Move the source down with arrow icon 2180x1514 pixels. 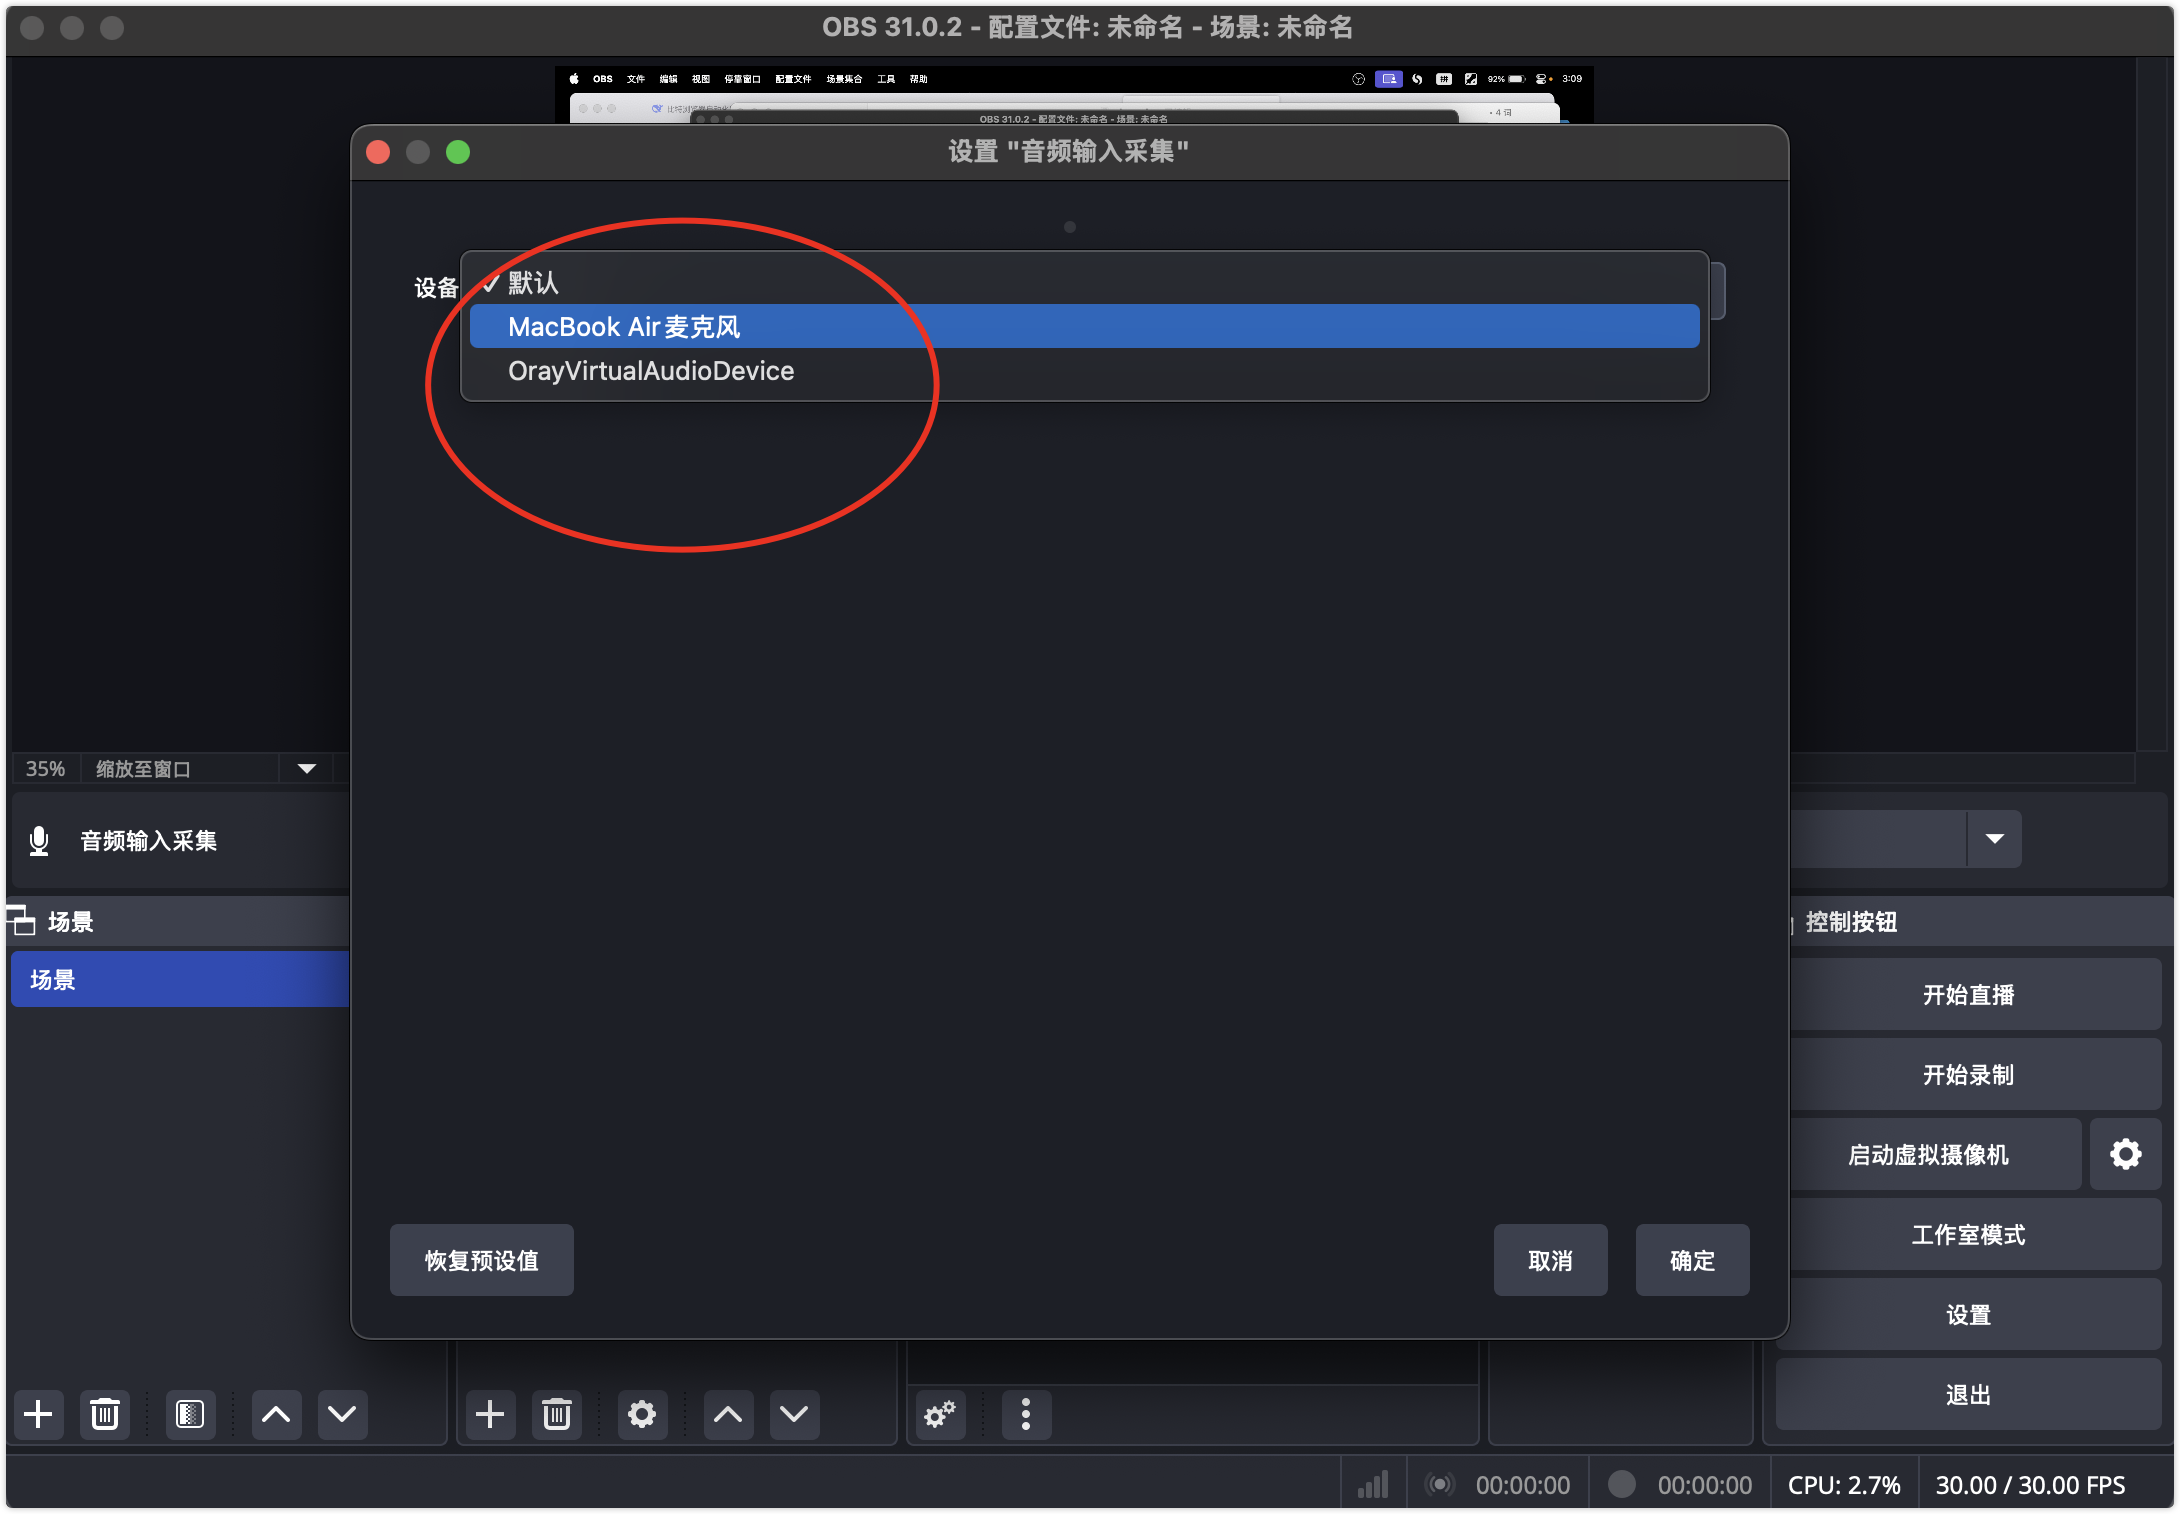(x=794, y=1414)
